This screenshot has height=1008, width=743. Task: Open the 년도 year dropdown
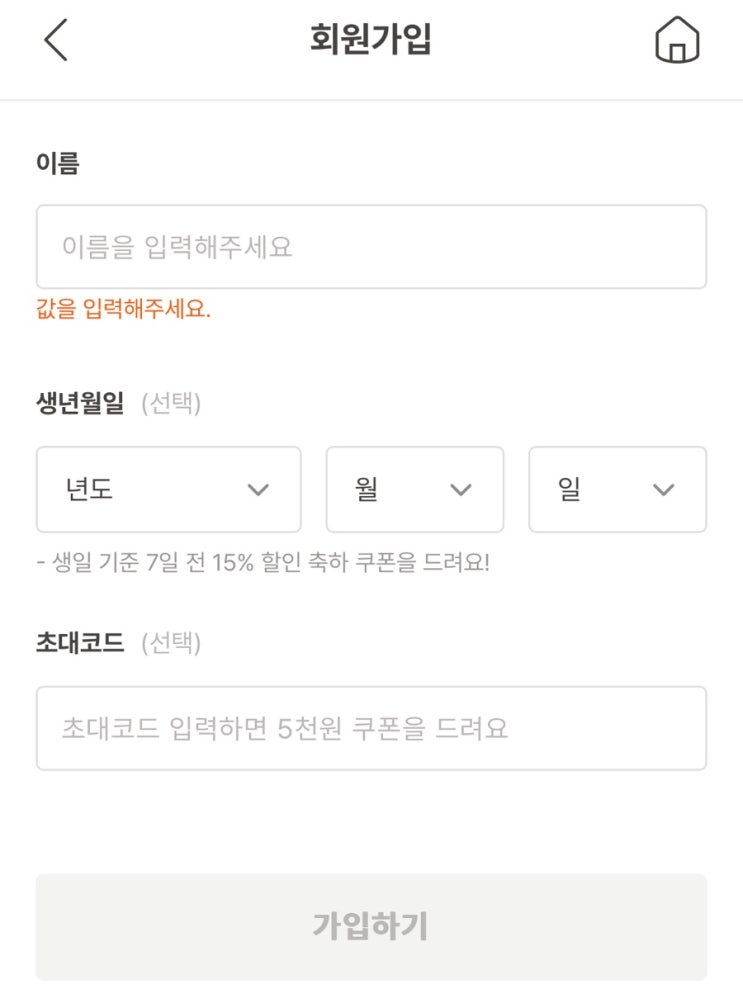[168, 489]
